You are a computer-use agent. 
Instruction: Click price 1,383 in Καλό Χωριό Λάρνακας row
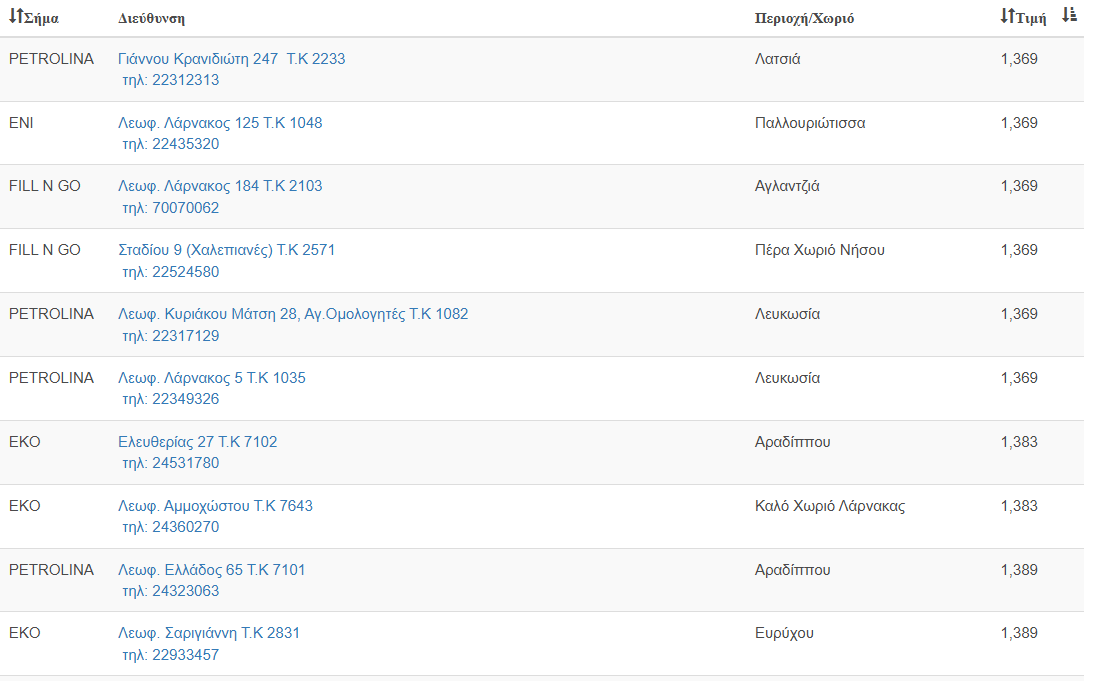[x=1019, y=506]
